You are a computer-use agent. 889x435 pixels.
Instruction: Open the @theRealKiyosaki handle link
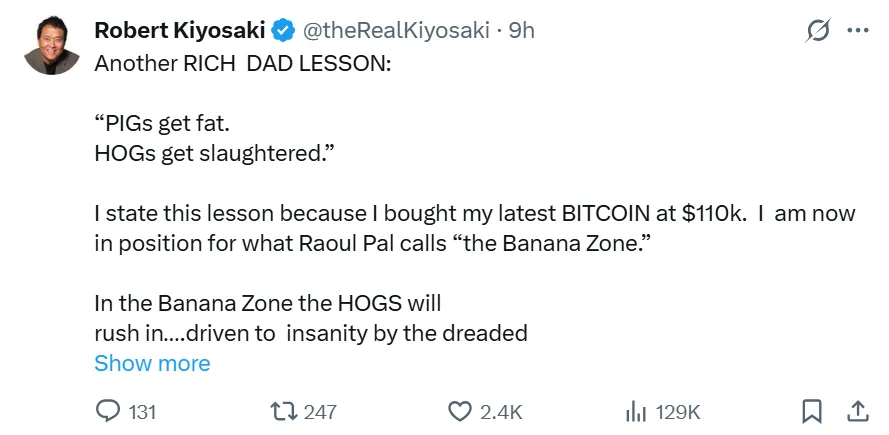coord(395,31)
